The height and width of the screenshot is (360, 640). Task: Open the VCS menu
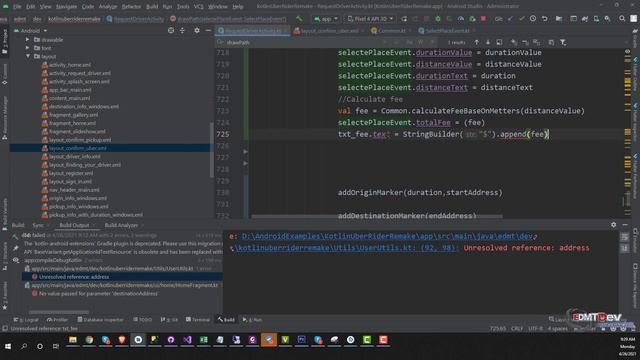pos(198,7)
